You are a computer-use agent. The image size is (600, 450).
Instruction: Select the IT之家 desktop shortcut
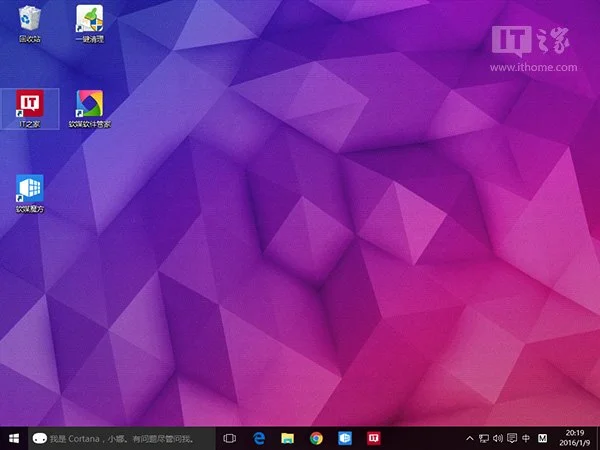click(30, 105)
